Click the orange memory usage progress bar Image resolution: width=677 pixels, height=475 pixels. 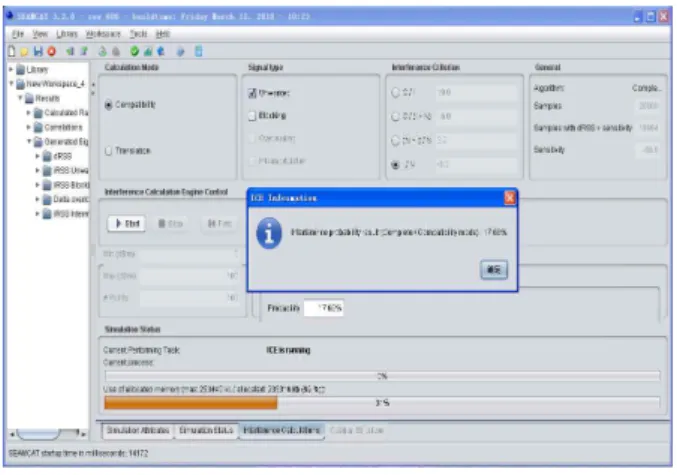[x=382, y=403]
